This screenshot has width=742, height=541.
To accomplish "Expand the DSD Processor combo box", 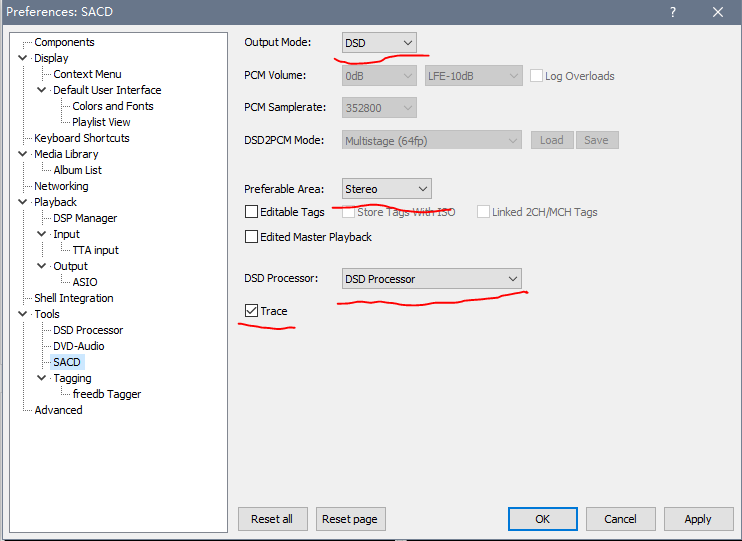I will click(431, 279).
